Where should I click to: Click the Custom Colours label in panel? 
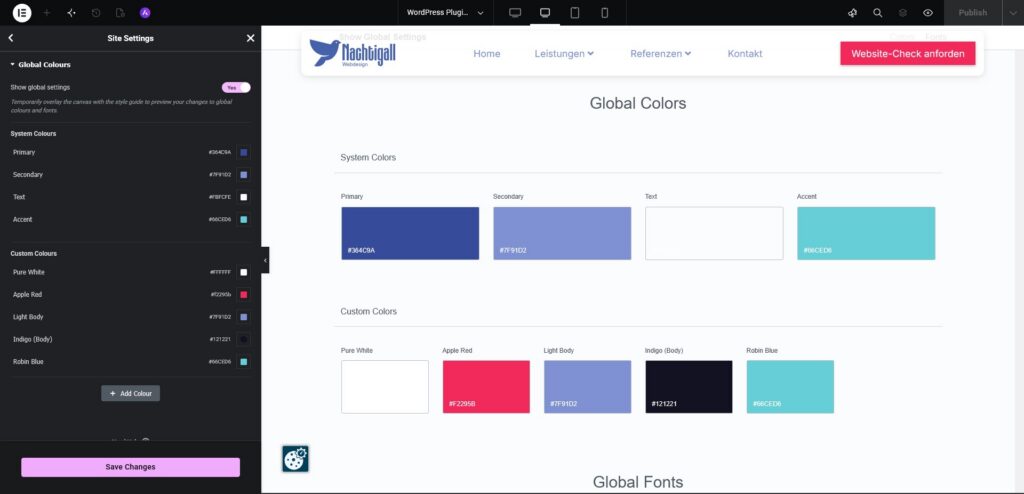(33, 254)
